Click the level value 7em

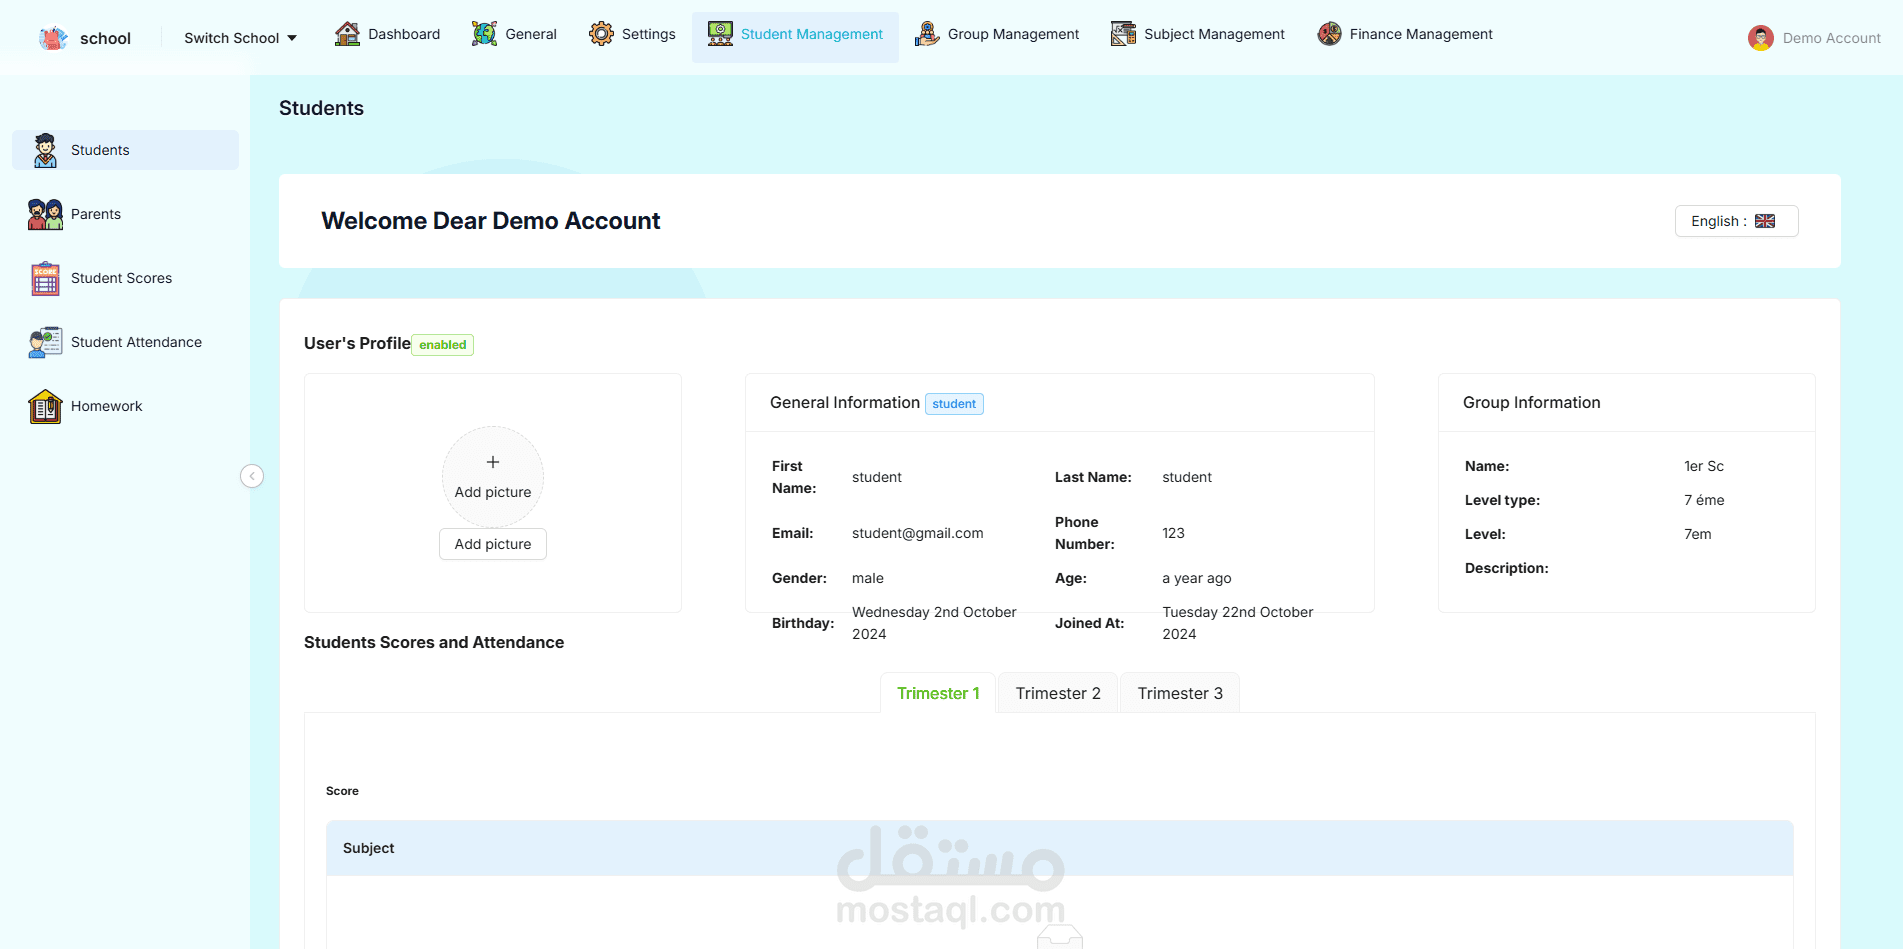pos(1698,534)
